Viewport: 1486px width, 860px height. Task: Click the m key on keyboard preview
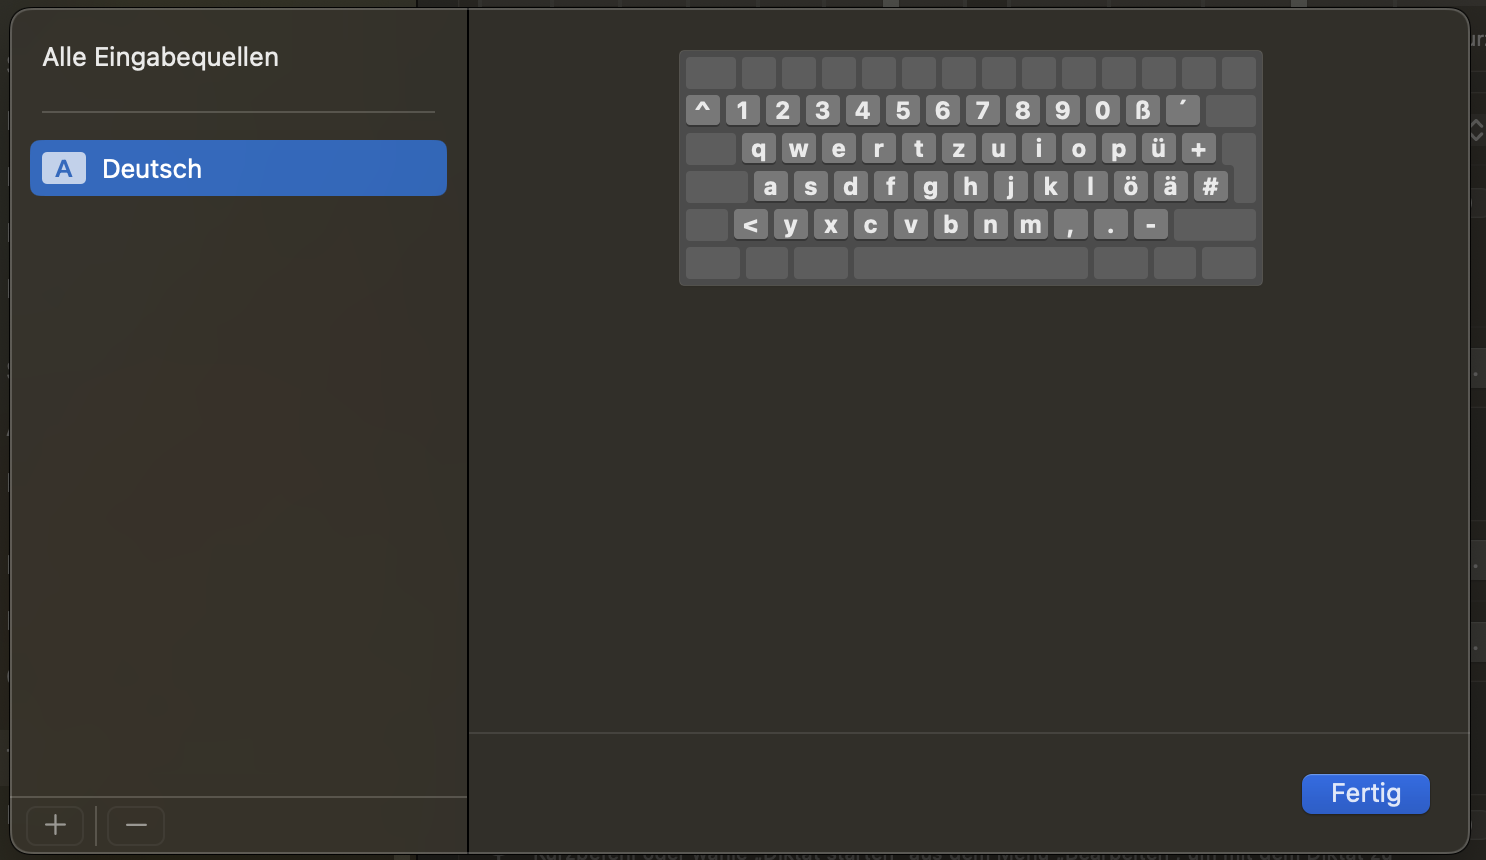pyautogui.click(x=1030, y=225)
